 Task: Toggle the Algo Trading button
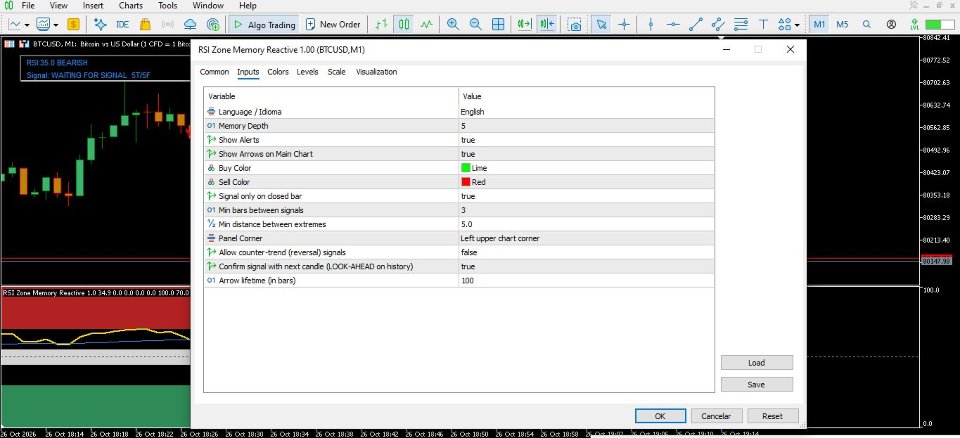click(x=264, y=25)
